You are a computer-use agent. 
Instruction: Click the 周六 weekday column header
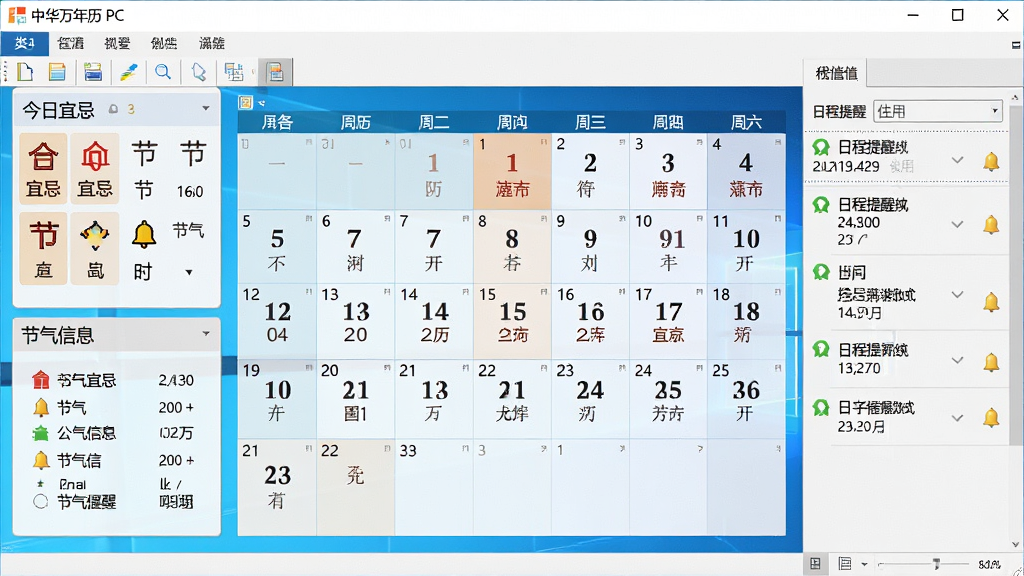point(746,122)
